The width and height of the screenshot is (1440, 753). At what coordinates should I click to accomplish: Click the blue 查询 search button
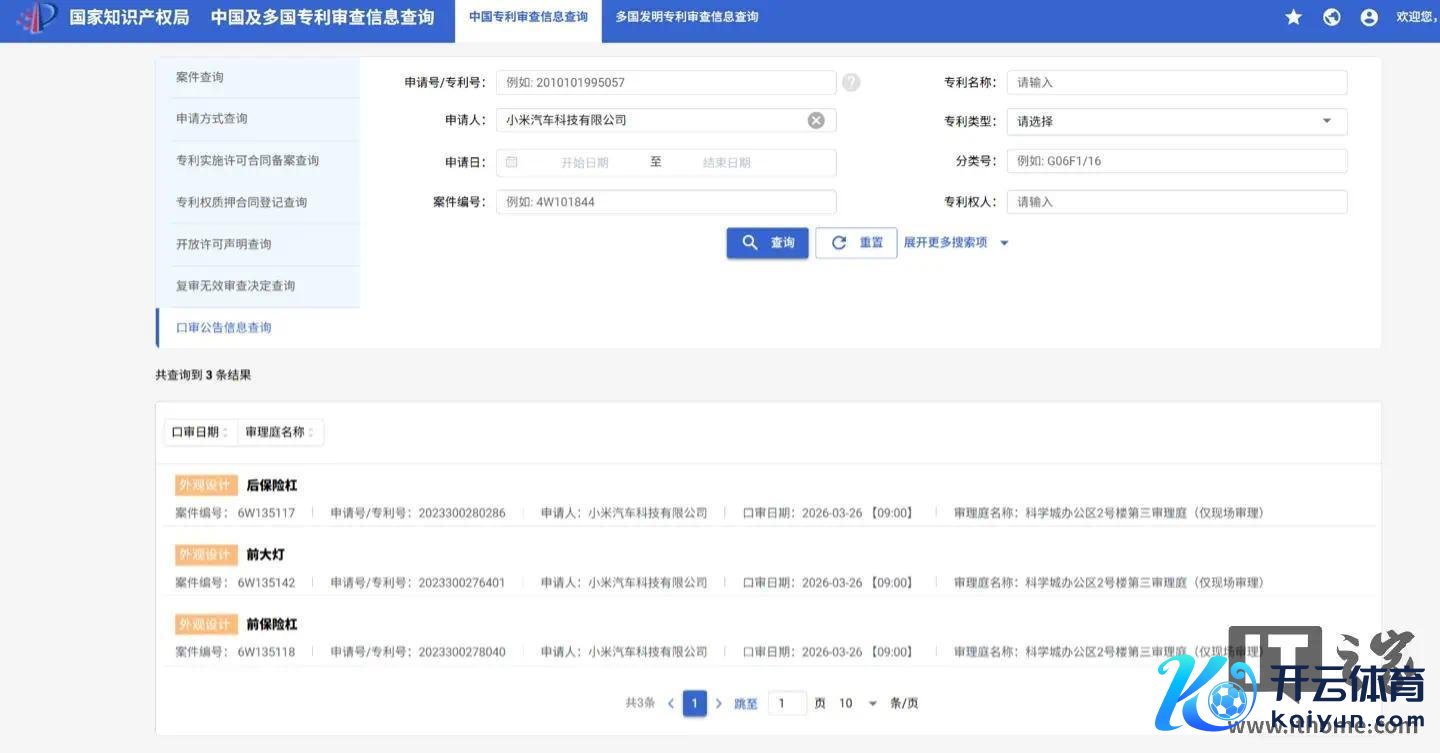(x=767, y=243)
